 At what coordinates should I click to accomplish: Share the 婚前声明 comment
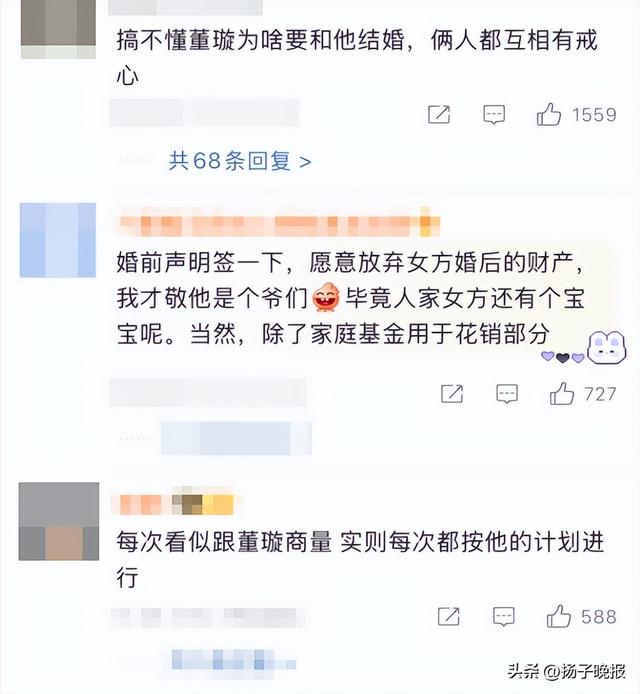pyautogui.click(x=452, y=393)
